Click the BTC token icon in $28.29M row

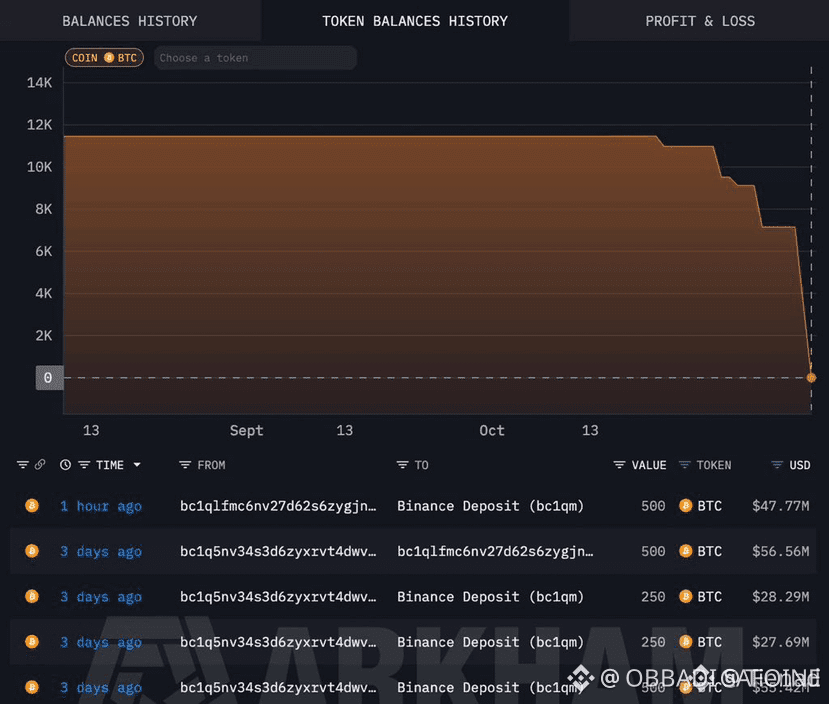[x=686, y=597]
